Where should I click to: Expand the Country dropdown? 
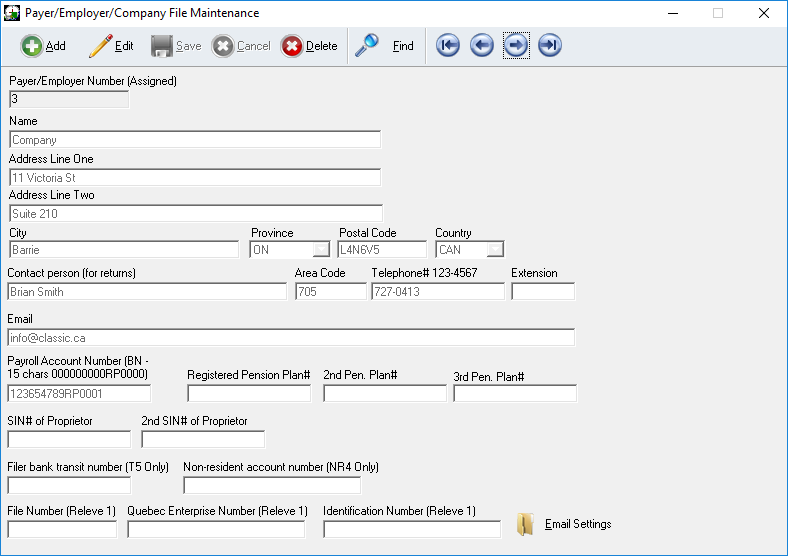[x=495, y=250]
